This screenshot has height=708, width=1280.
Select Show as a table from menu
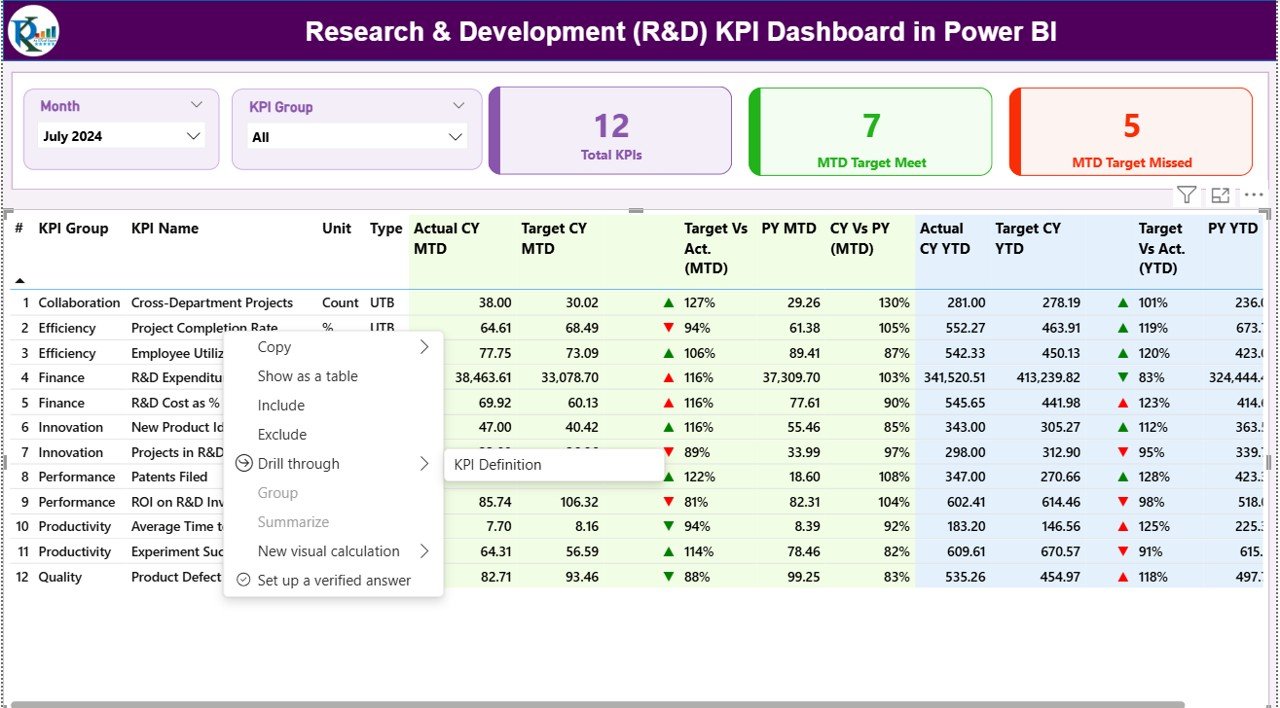click(x=310, y=376)
